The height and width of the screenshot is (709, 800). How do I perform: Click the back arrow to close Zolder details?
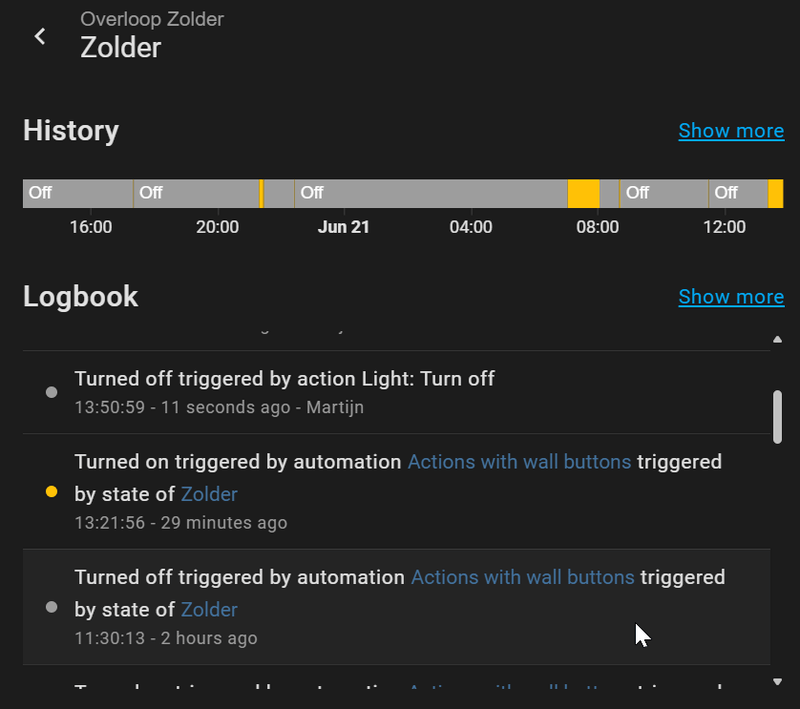click(x=40, y=35)
